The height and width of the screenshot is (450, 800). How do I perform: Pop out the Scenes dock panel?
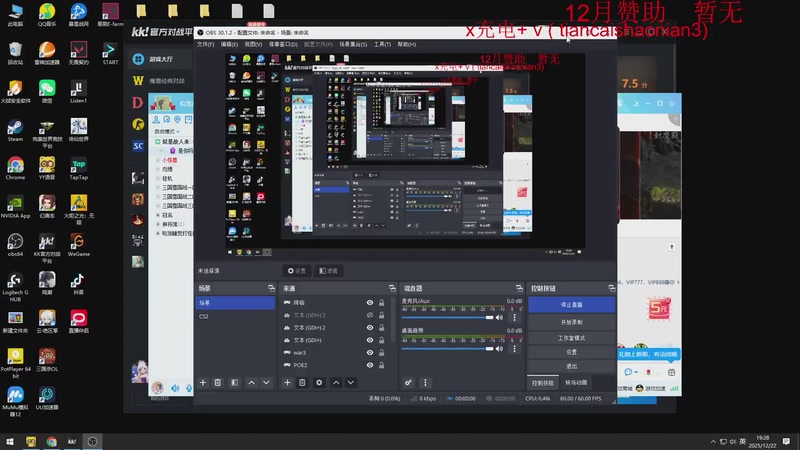point(271,288)
